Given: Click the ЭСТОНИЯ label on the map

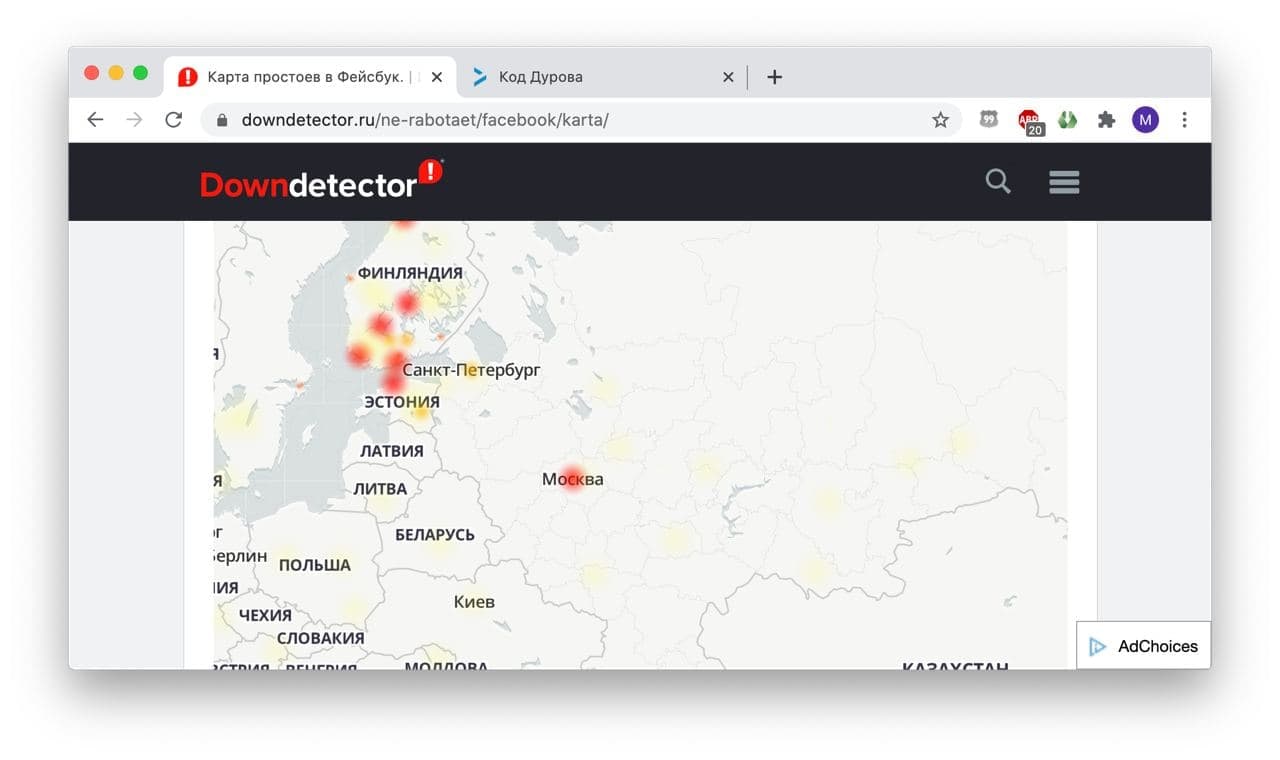Looking at the screenshot, I should [x=402, y=402].
